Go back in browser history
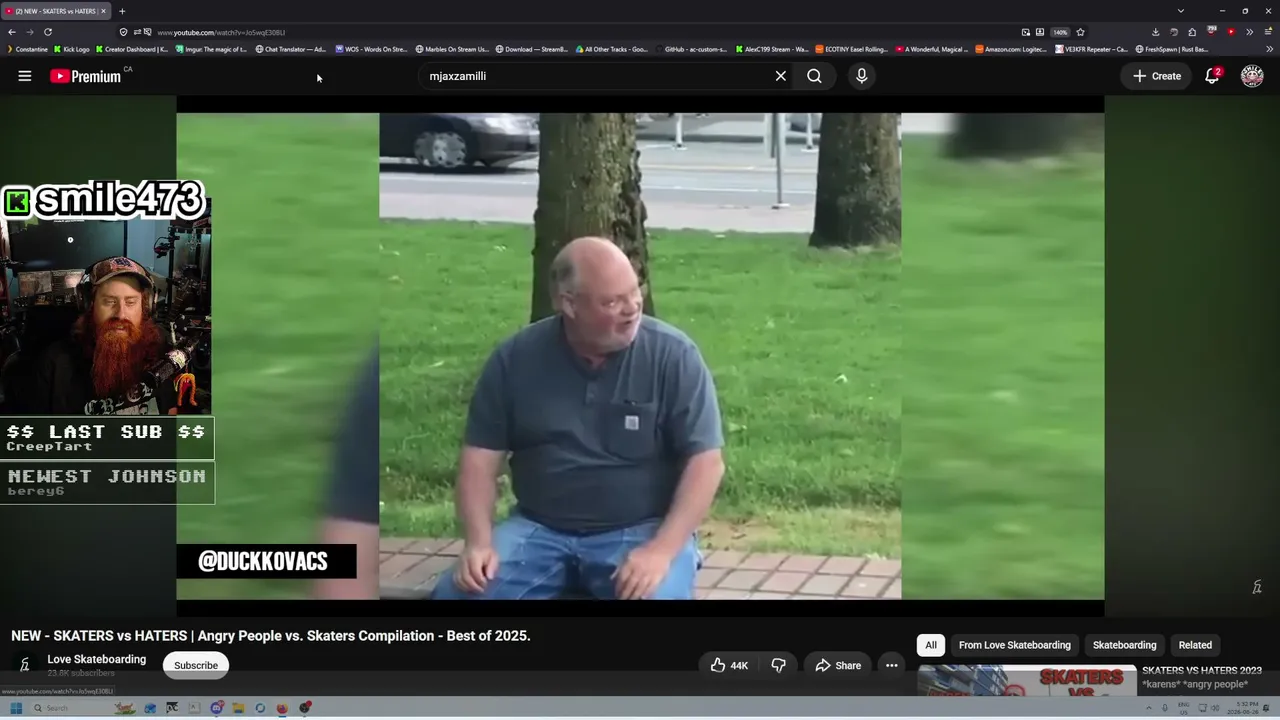This screenshot has width=1280, height=720. [12, 32]
